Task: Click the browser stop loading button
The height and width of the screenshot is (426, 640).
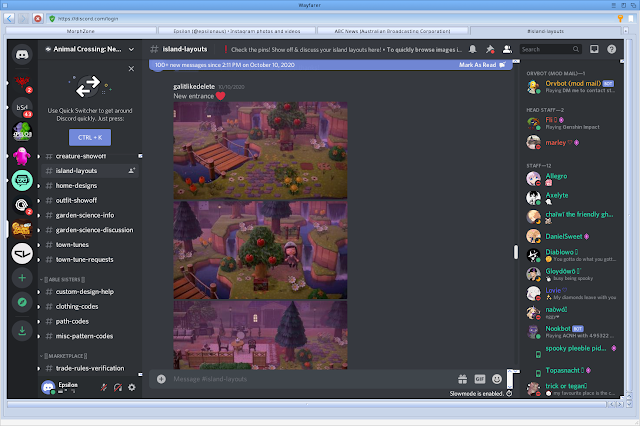Action: click(38, 18)
